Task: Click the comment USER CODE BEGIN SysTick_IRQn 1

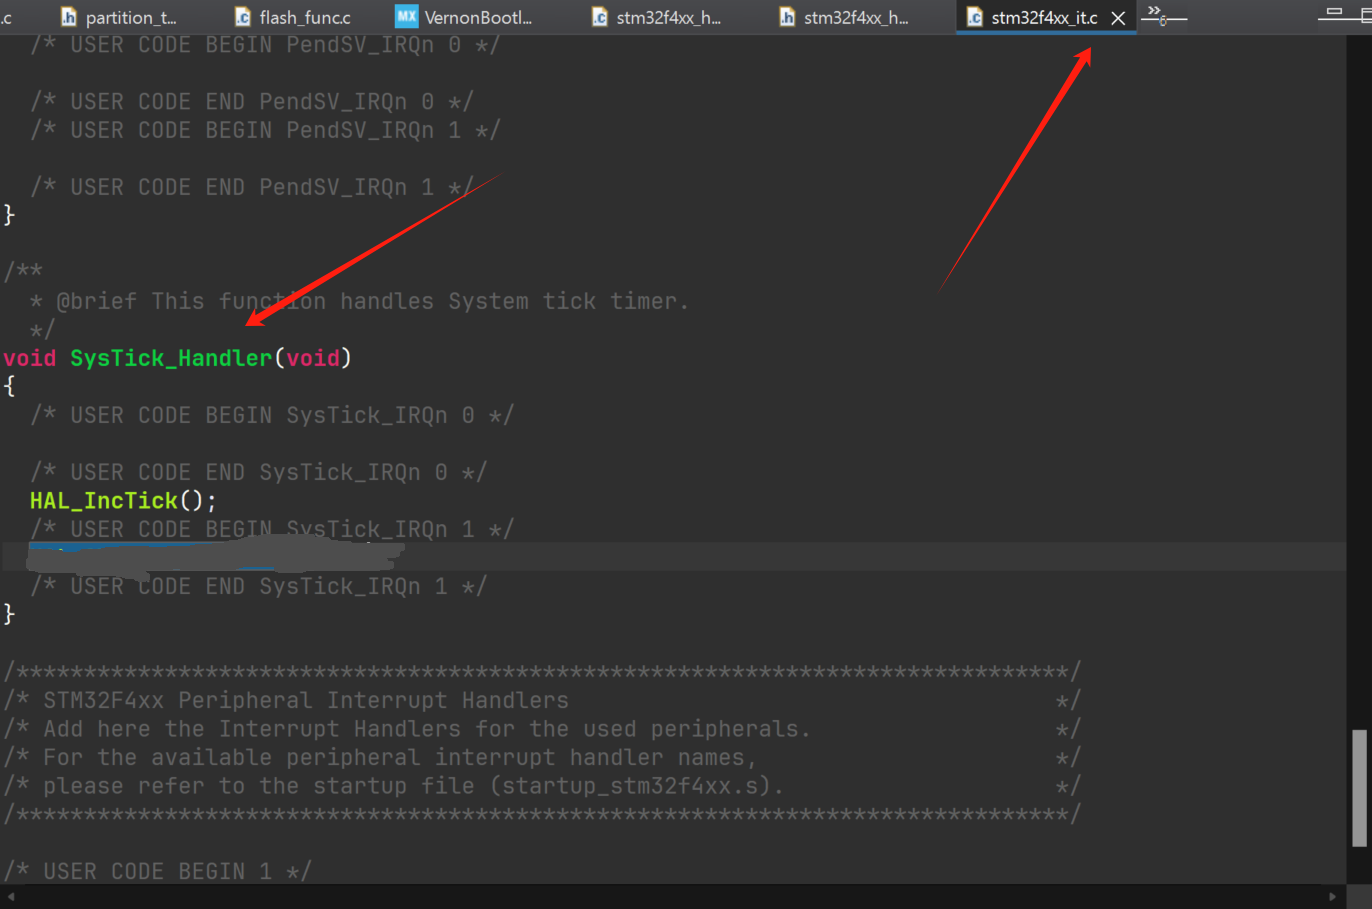Action: click(x=272, y=529)
